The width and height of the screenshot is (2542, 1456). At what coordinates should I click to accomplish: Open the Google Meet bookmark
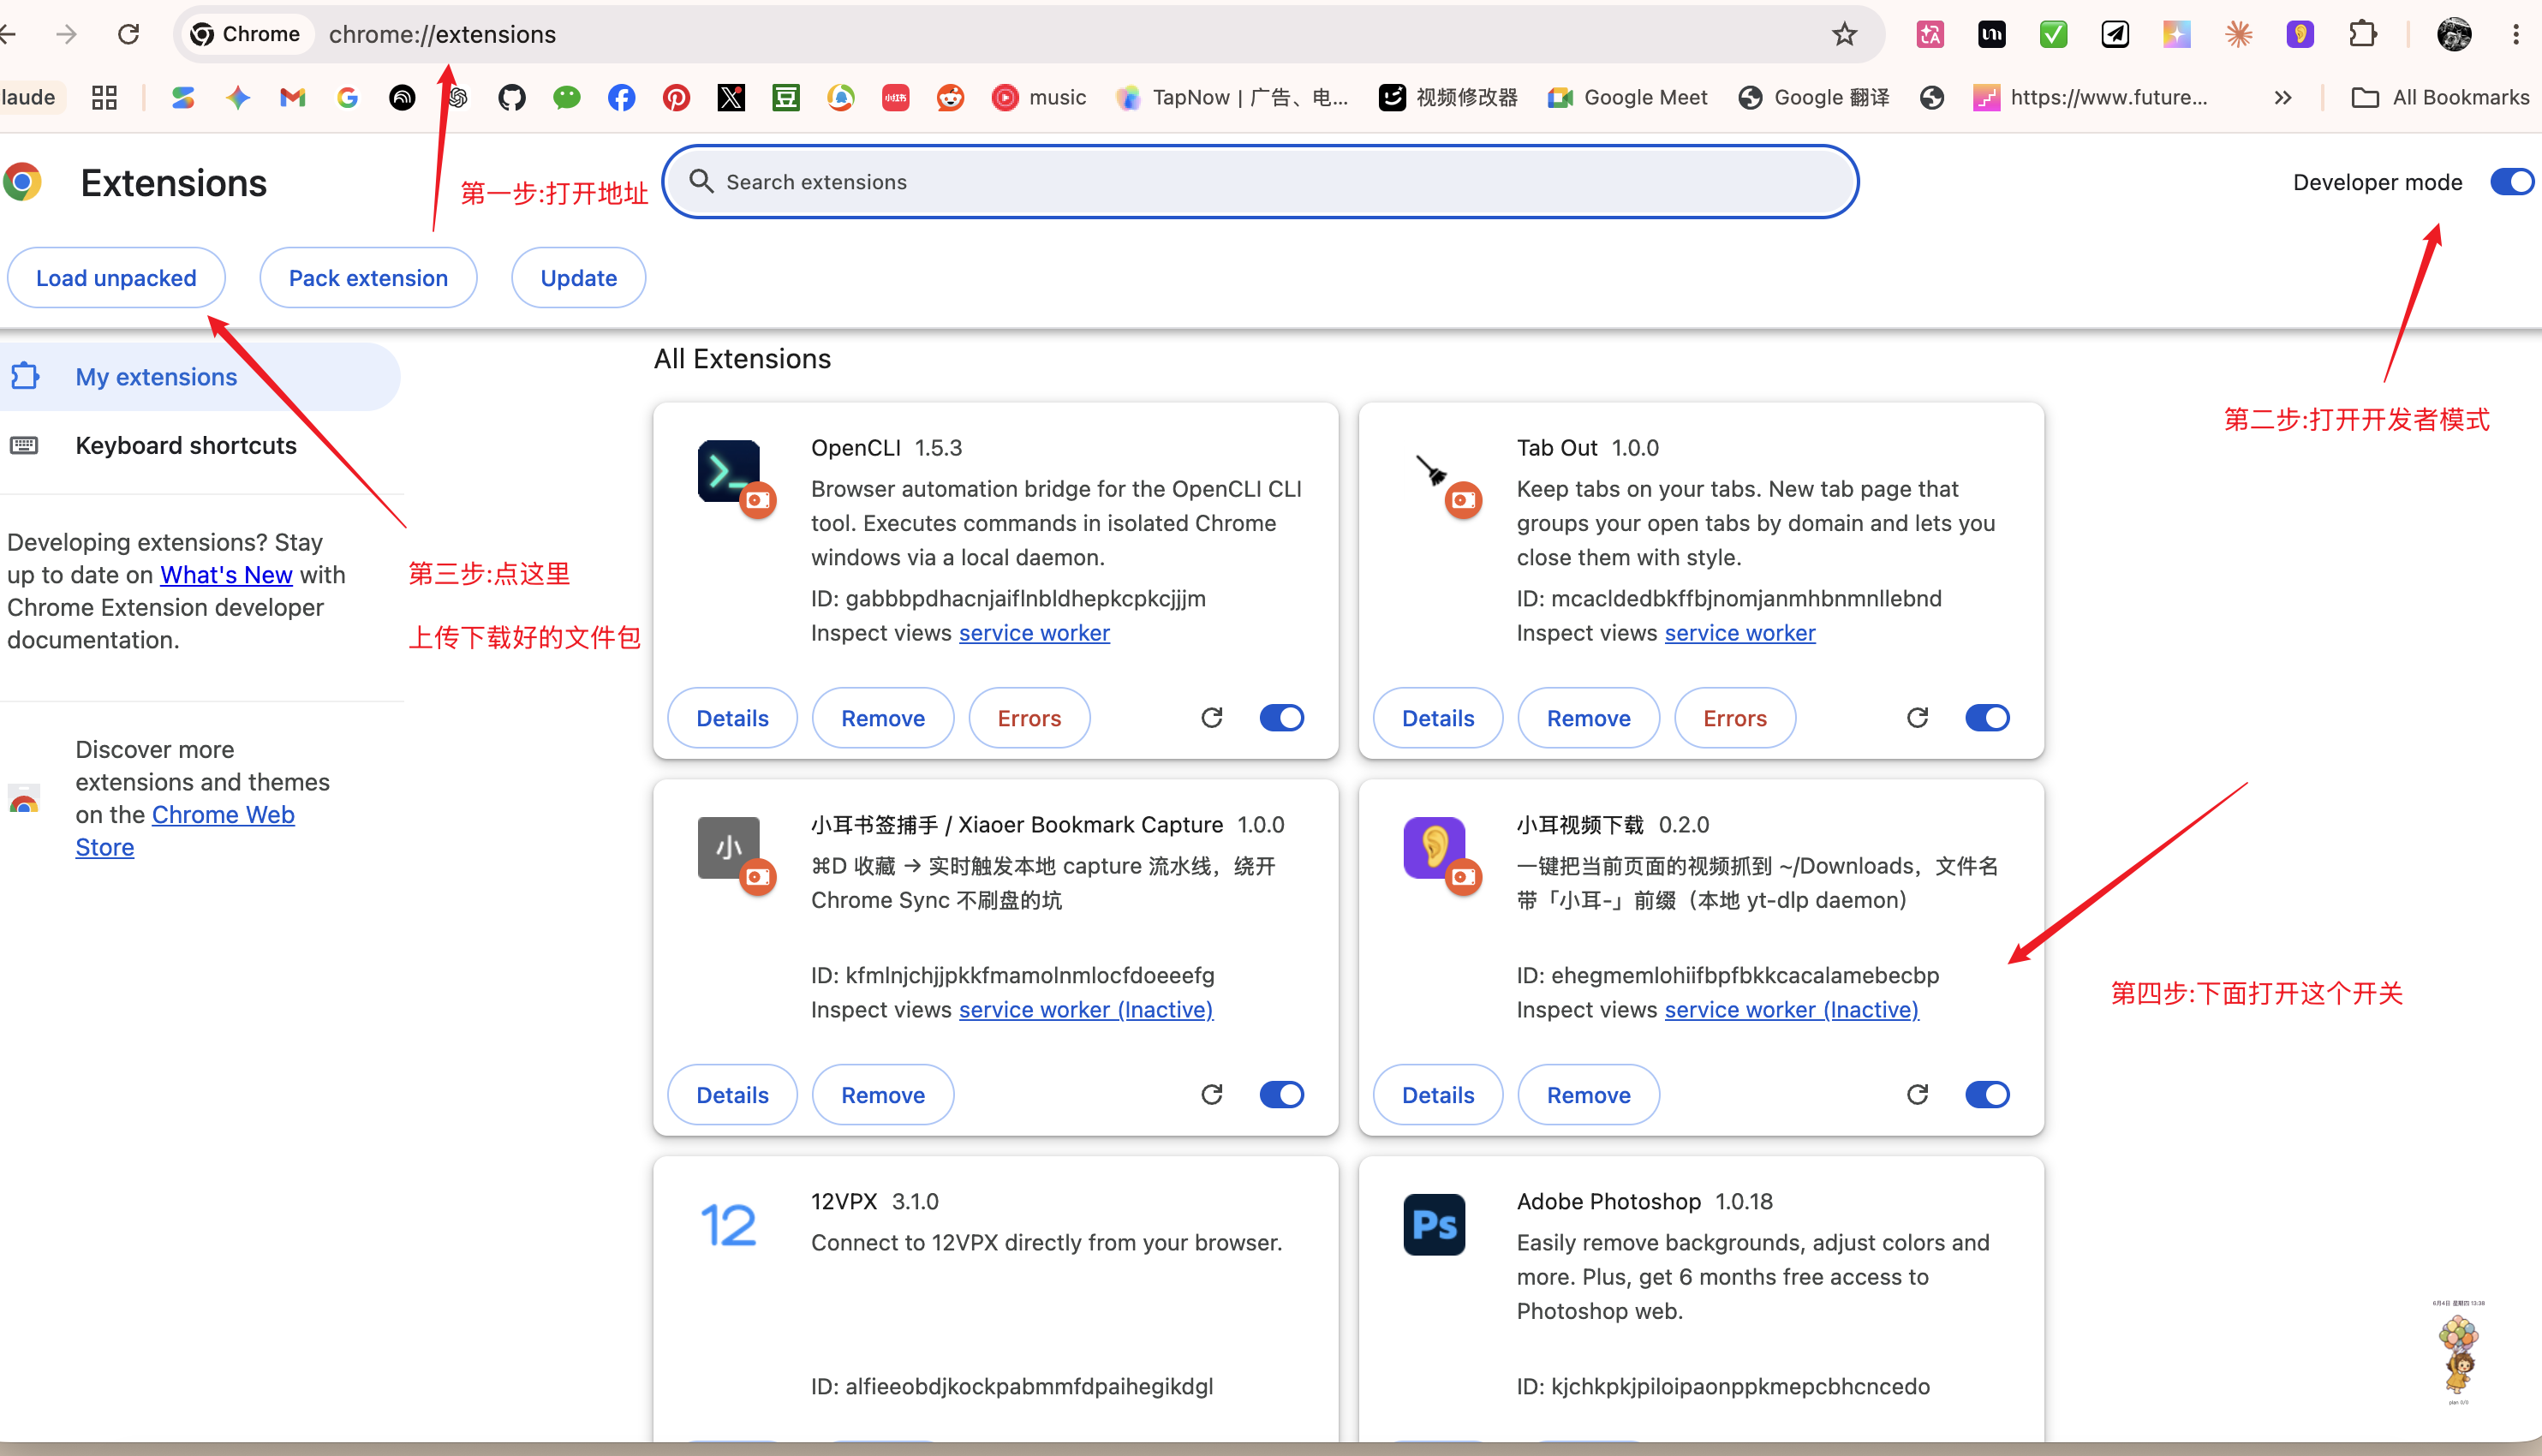pyautogui.click(x=1627, y=97)
